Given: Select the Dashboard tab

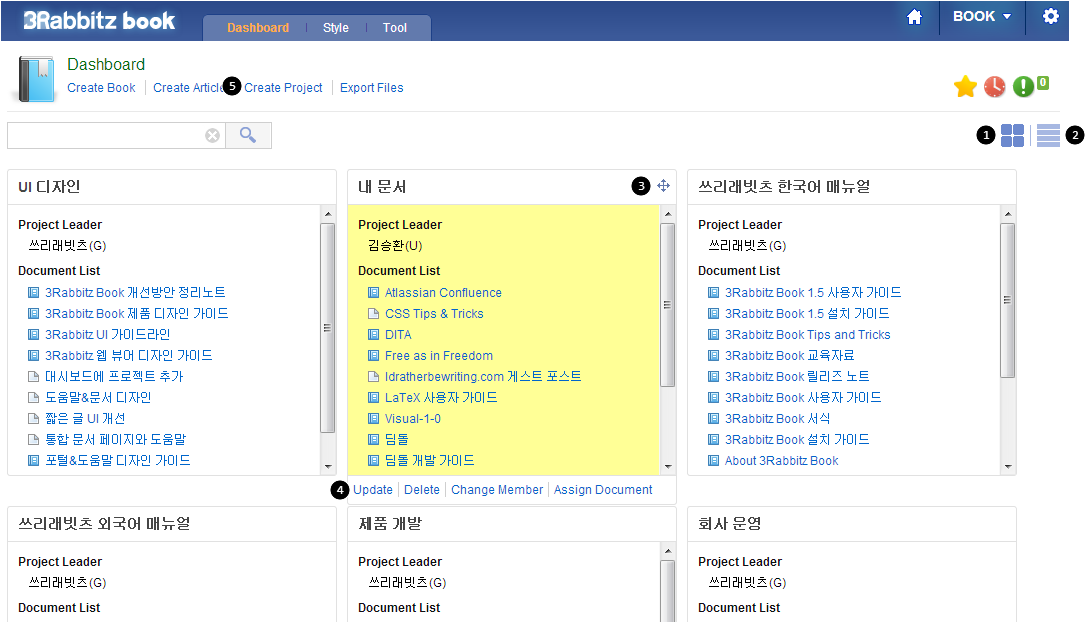Looking at the screenshot, I should tap(258, 28).
